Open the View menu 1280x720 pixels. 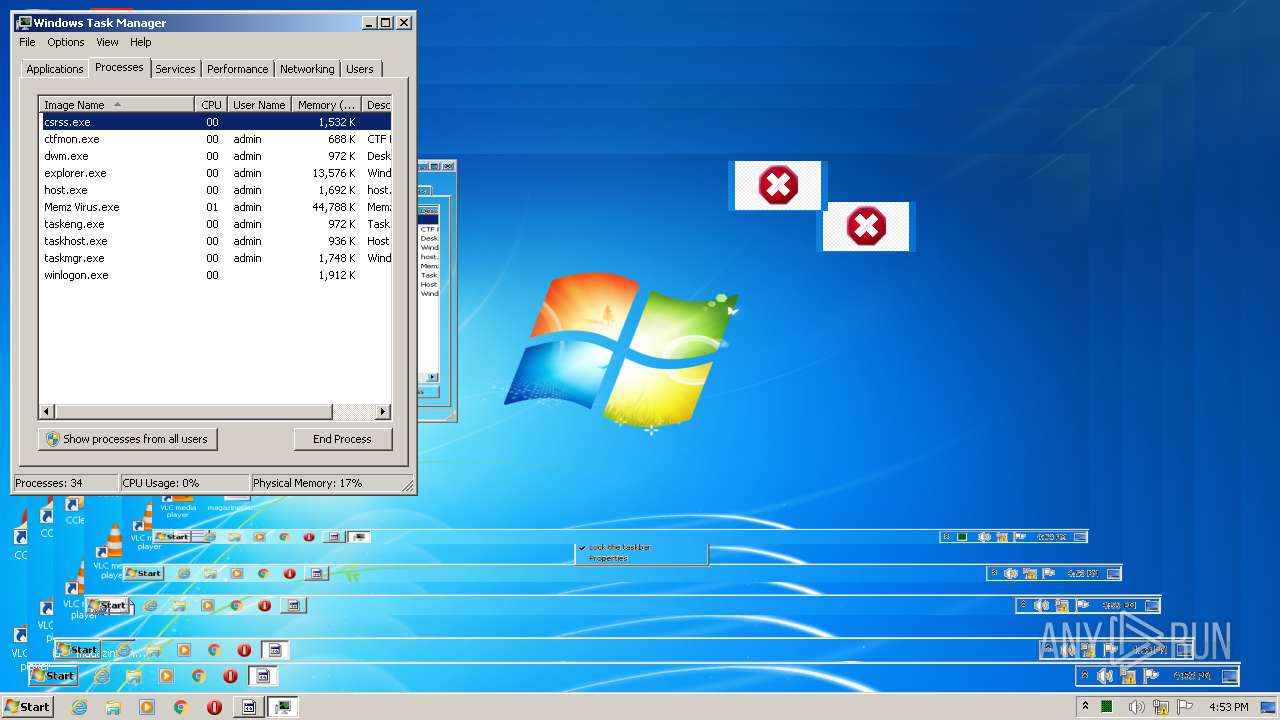107,42
